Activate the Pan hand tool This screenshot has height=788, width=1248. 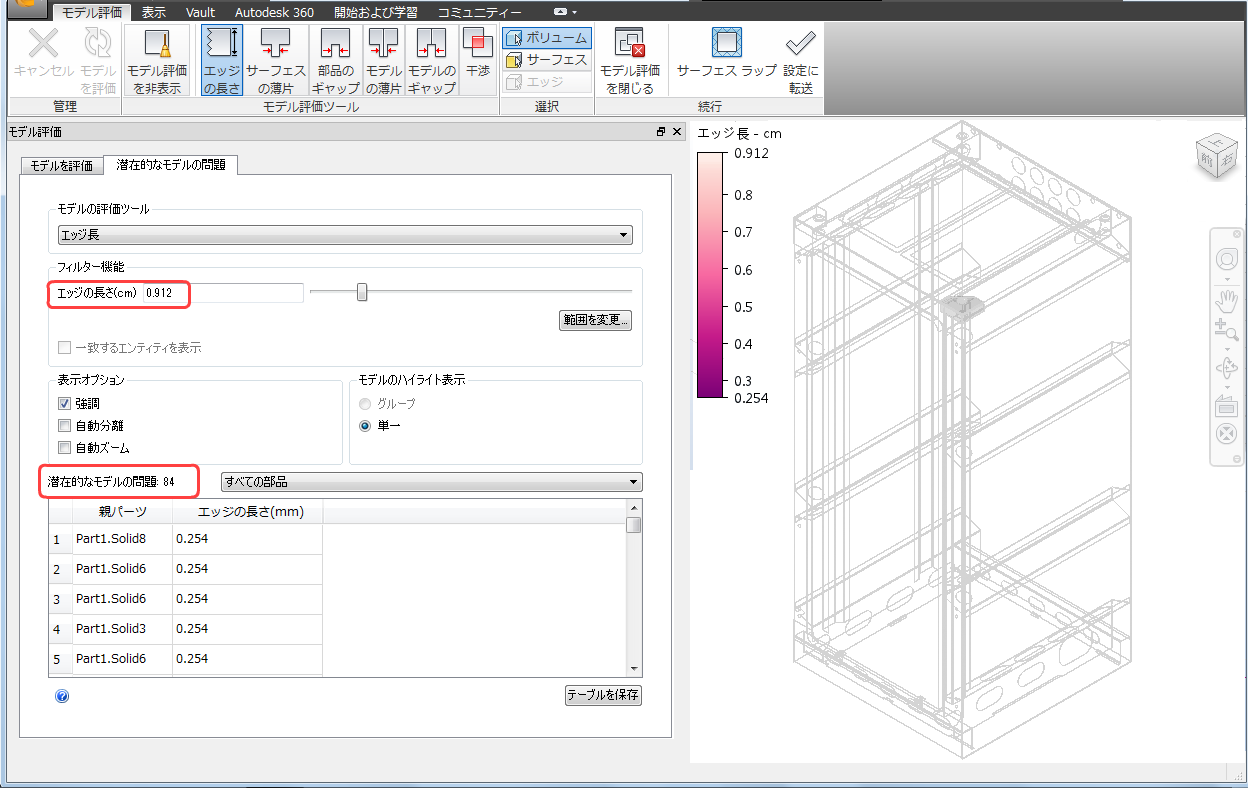click(x=1226, y=299)
